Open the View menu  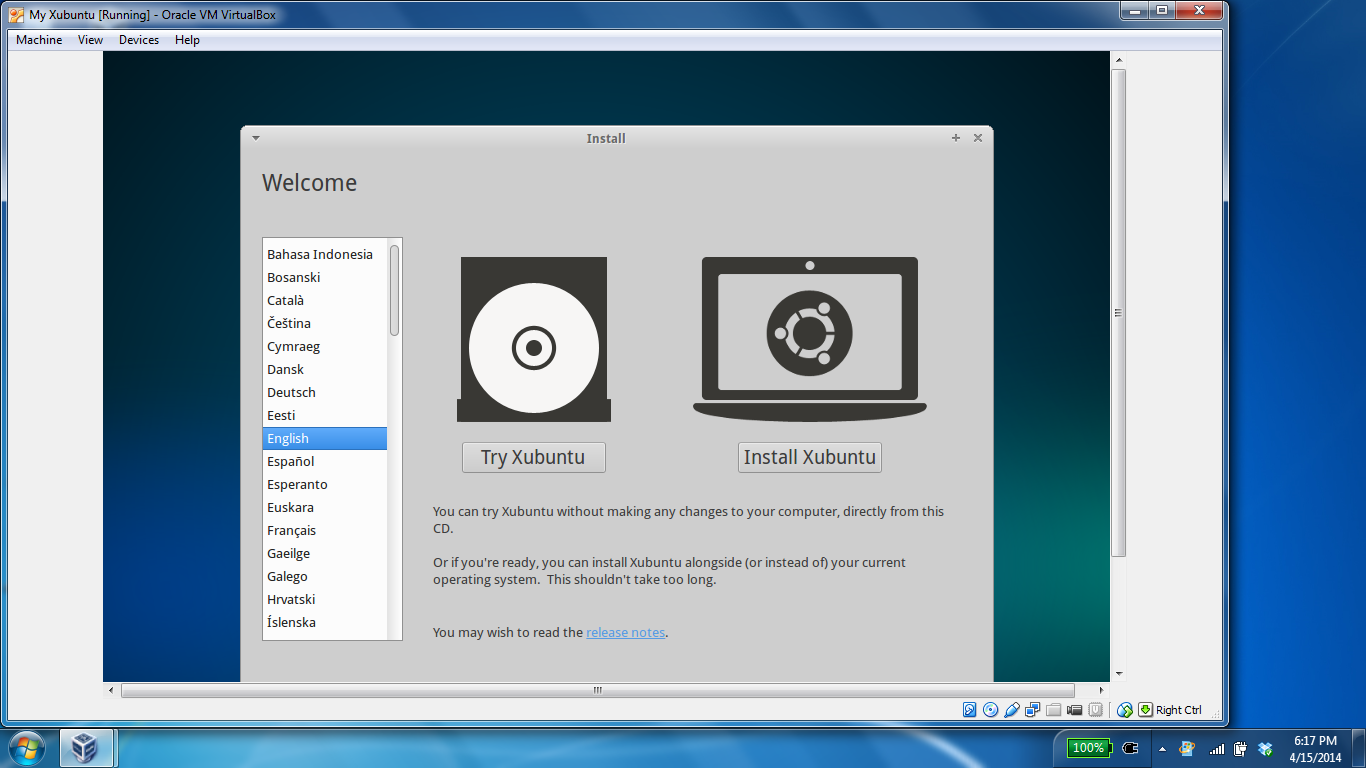[90, 40]
